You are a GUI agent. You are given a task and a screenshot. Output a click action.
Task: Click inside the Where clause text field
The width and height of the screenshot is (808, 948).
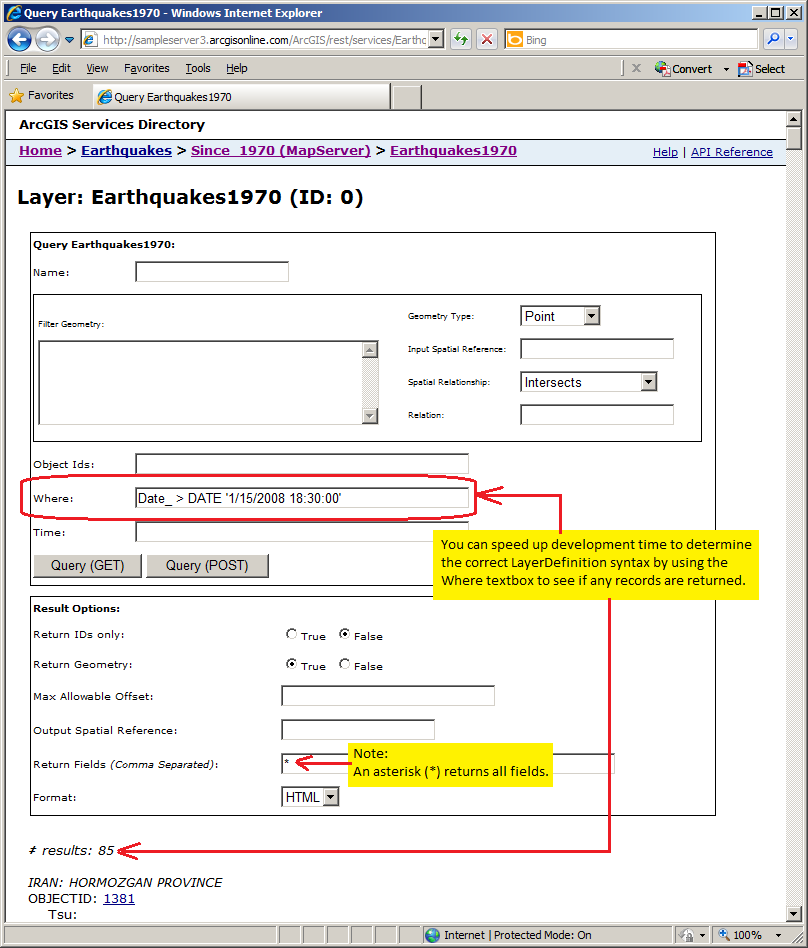point(300,497)
